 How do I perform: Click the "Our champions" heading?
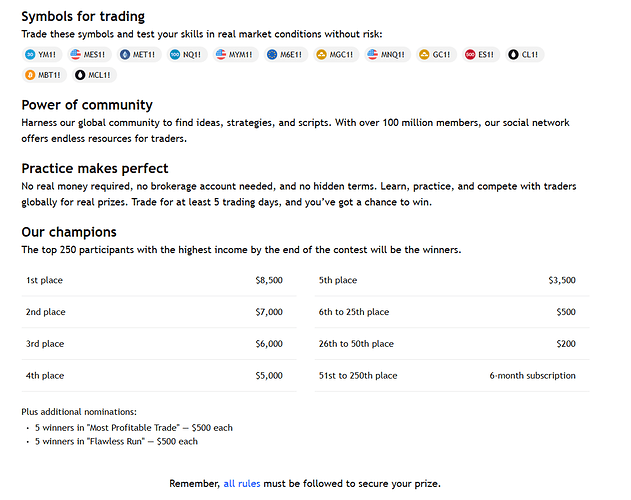68,232
